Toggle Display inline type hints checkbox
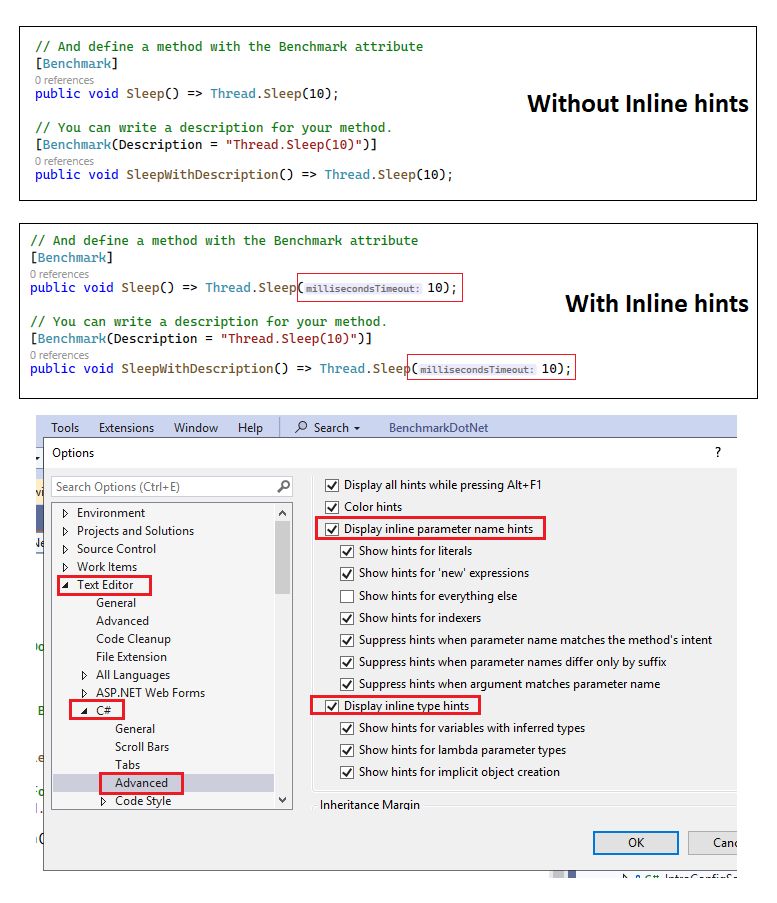This screenshot has height=903, width=777. click(332, 706)
